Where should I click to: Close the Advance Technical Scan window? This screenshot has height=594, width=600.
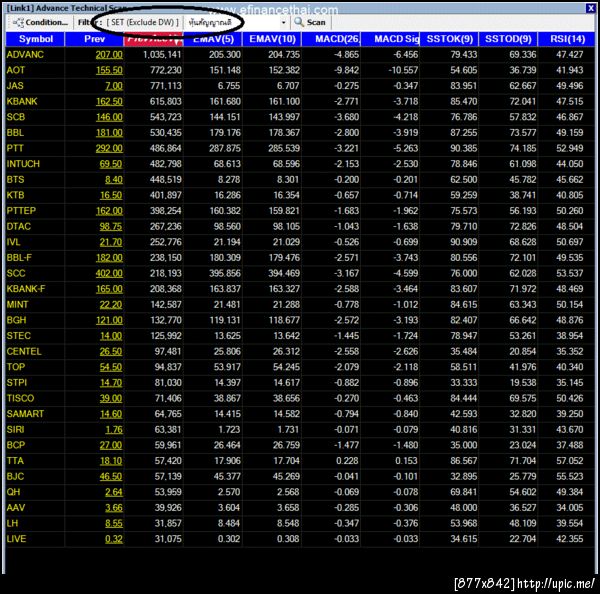[x=591, y=8]
